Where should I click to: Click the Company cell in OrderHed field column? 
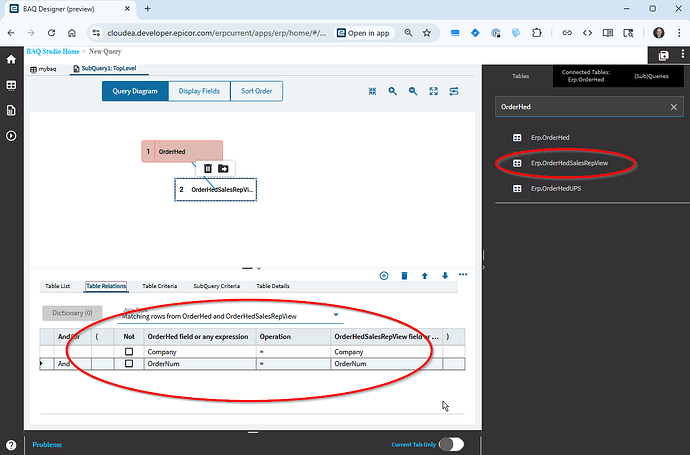click(x=200, y=352)
